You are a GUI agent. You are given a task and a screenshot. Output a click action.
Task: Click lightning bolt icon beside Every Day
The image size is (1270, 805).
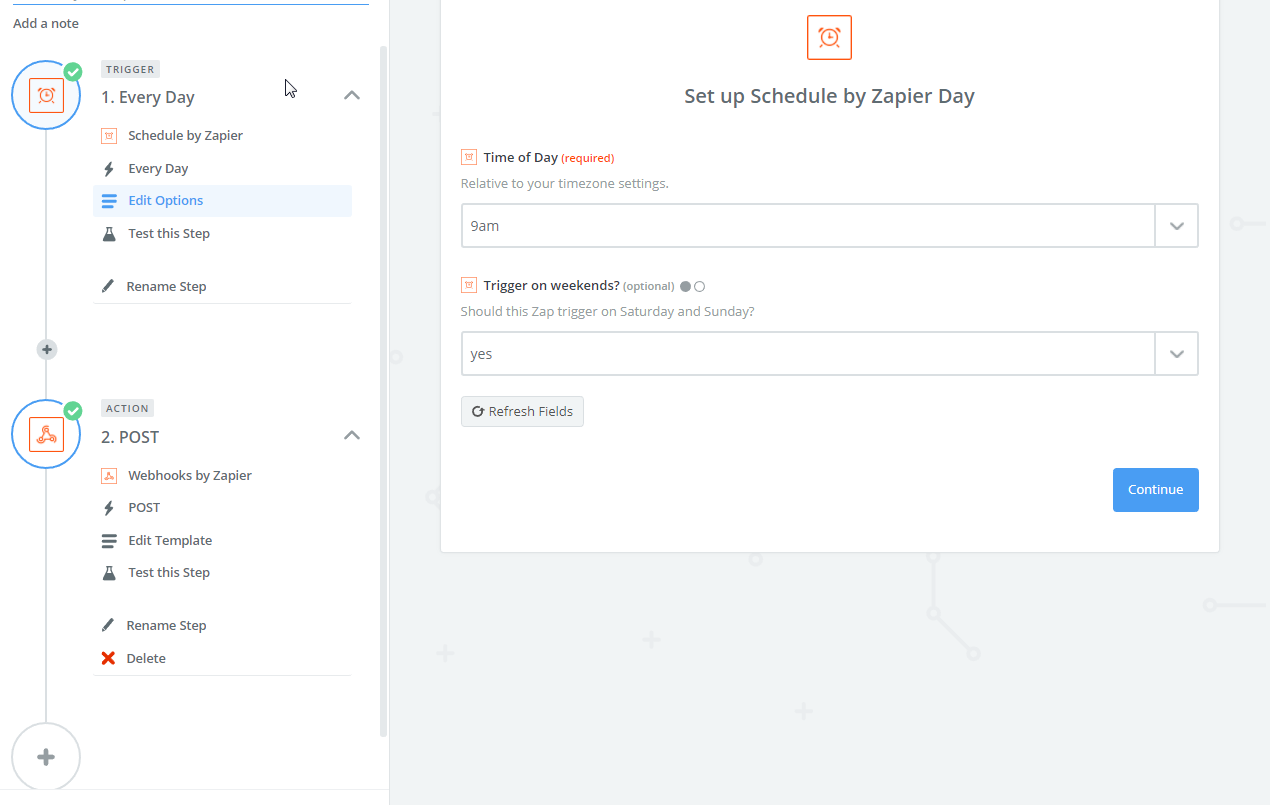coord(109,169)
